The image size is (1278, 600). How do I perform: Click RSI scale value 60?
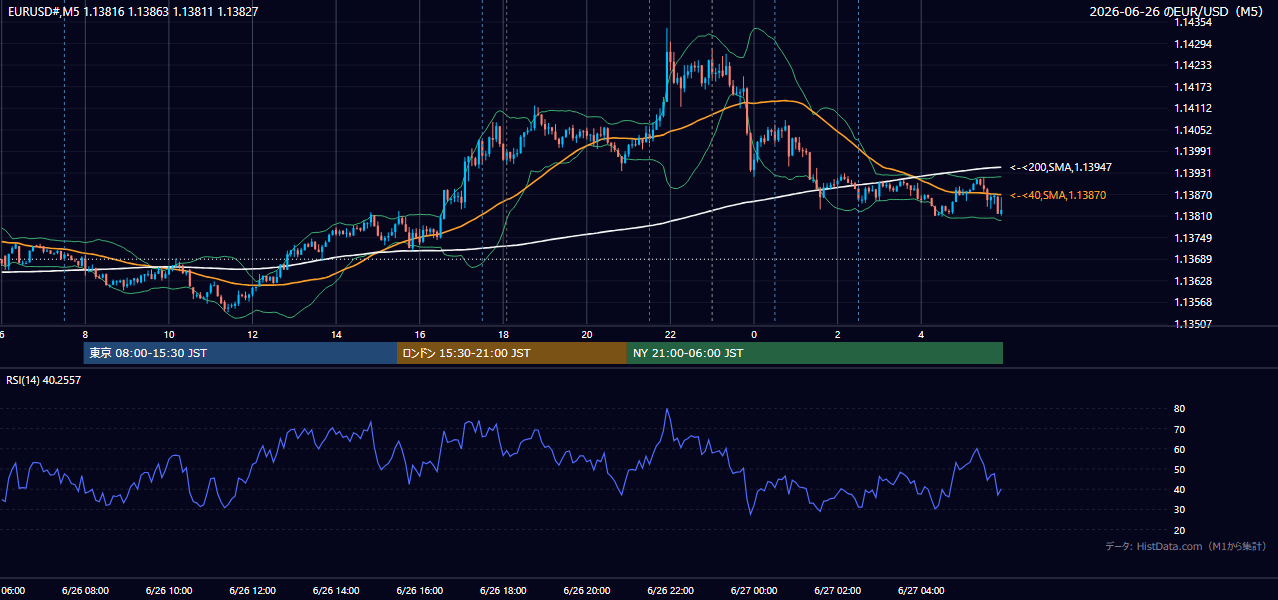pyautogui.click(x=1179, y=449)
